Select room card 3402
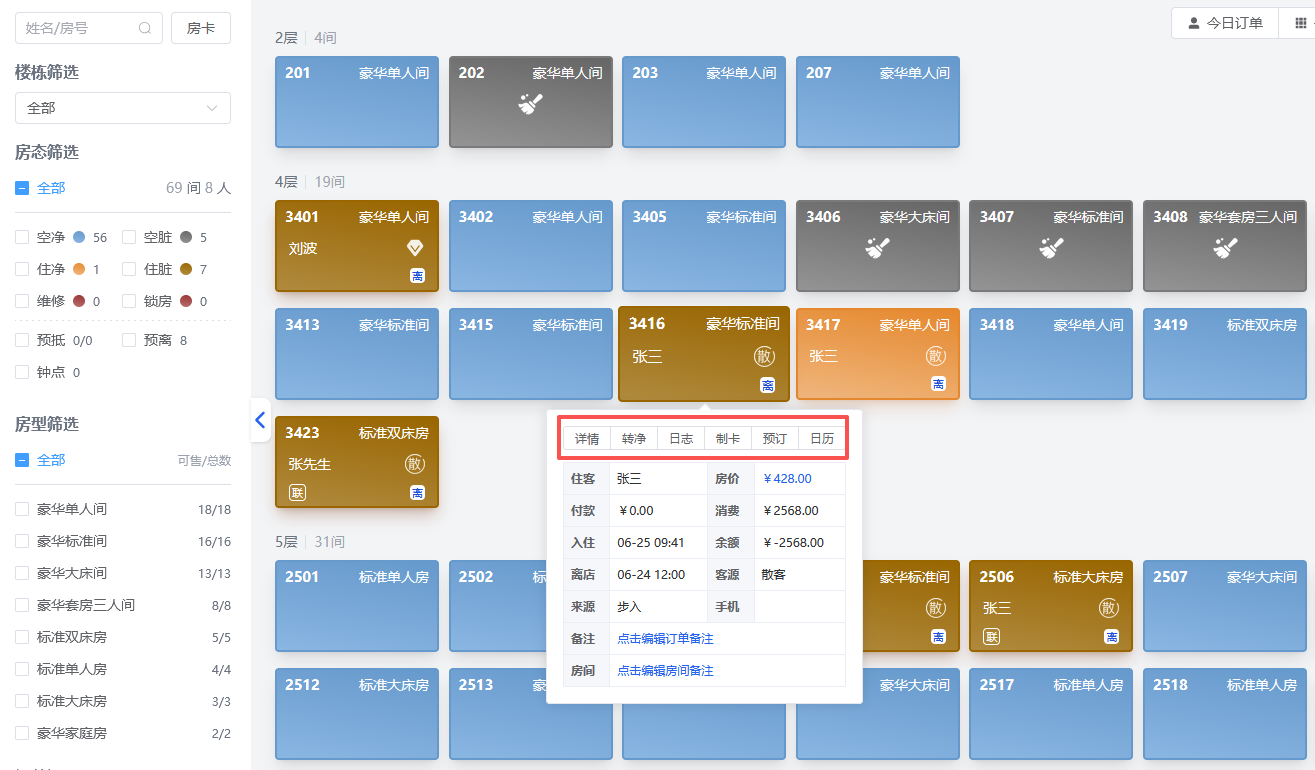The height and width of the screenshot is (770, 1315). tap(531, 246)
